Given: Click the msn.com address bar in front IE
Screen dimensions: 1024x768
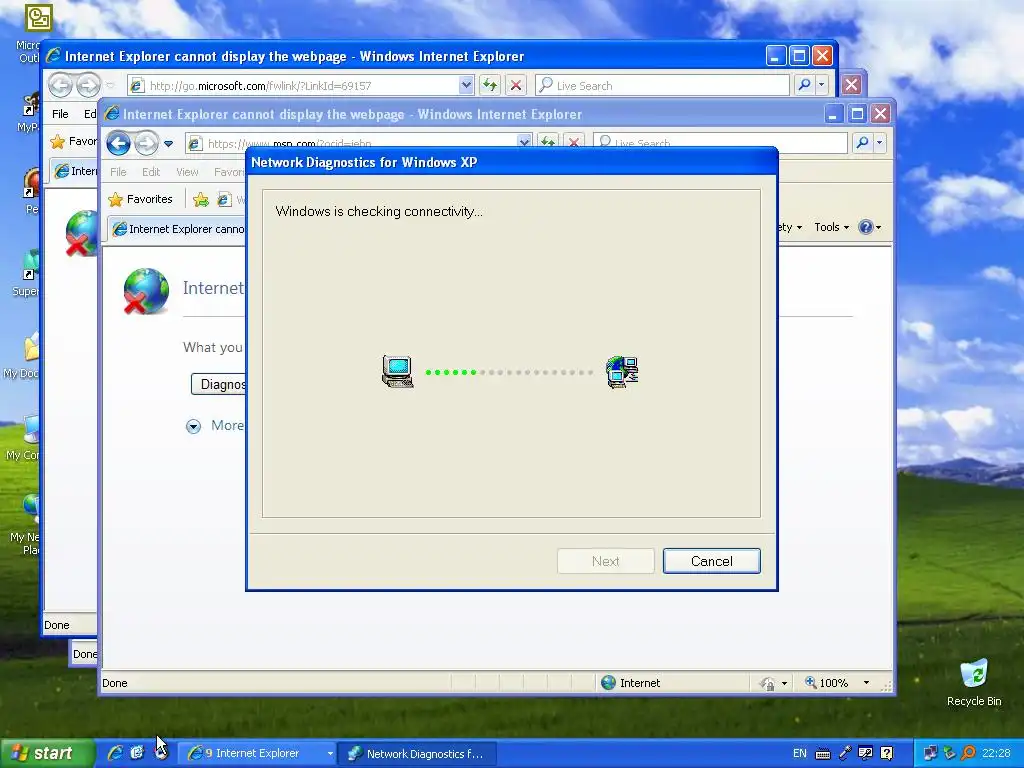Looking at the screenshot, I should 358,143.
